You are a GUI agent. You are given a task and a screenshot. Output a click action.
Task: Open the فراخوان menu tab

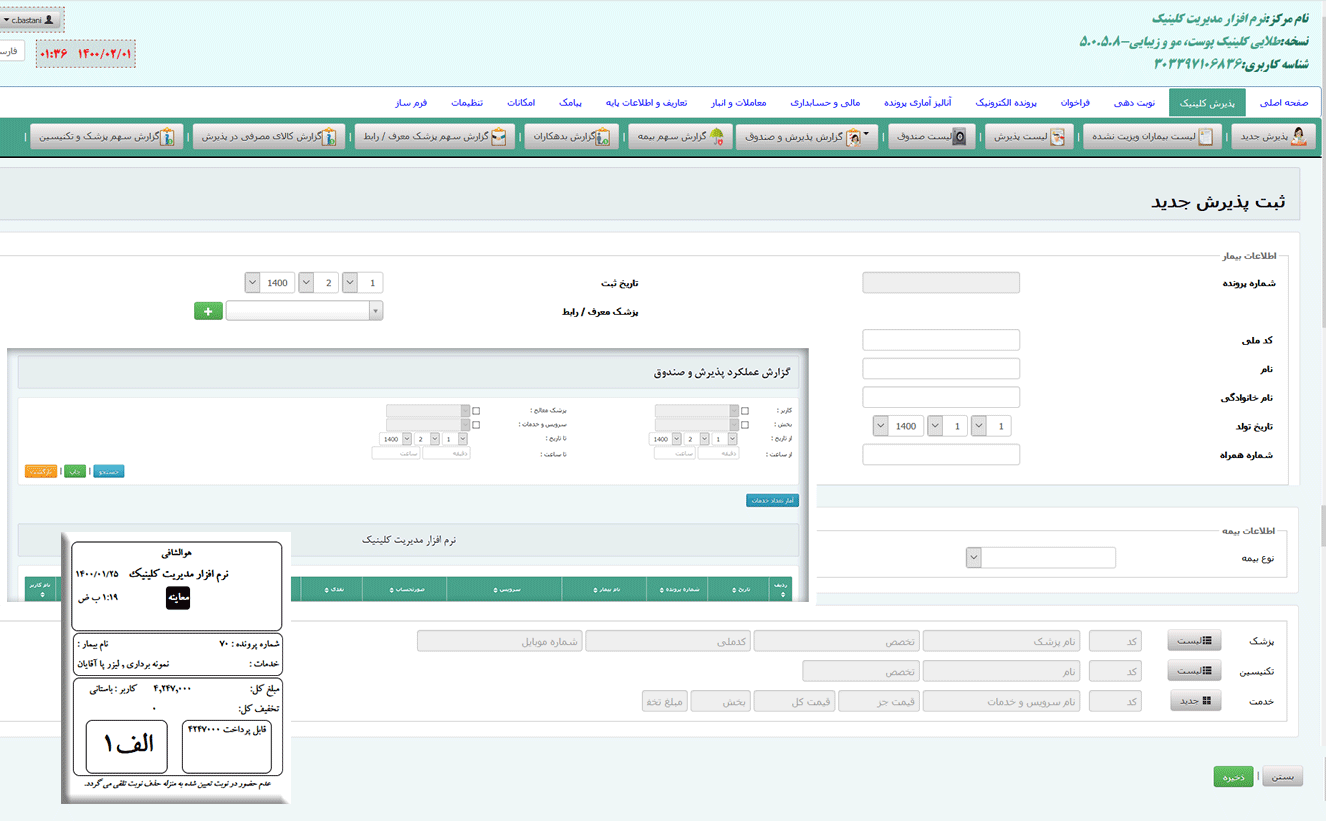tap(1075, 102)
